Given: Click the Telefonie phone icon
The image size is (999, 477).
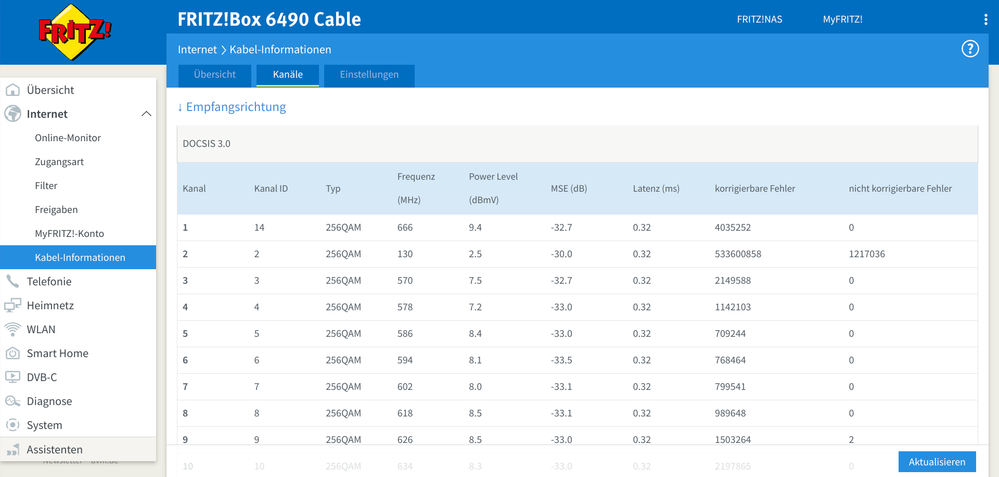Looking at the screenshot, I should (13, 281).
